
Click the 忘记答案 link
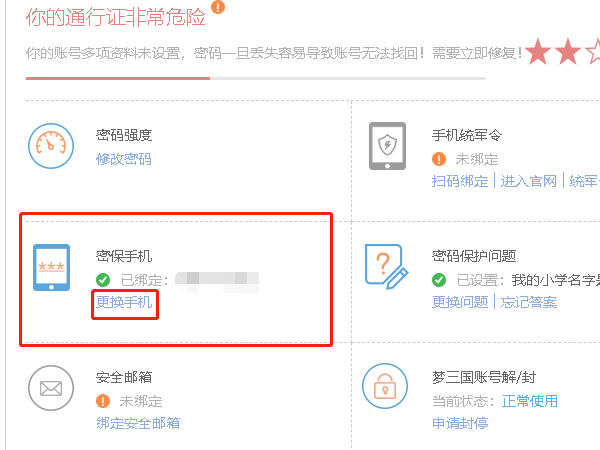pyautogui.click(x=528, y=302)
